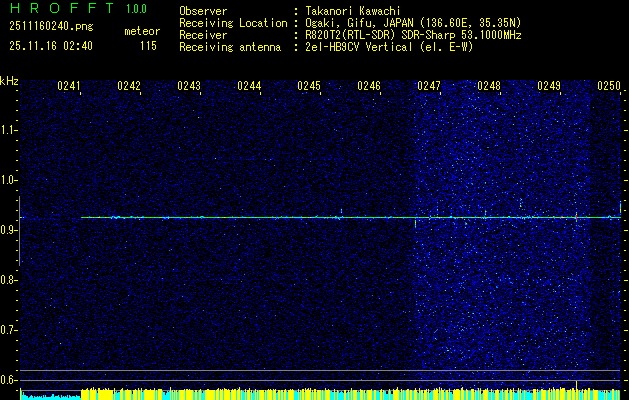Click the 0243 time marker

(189, 86)
